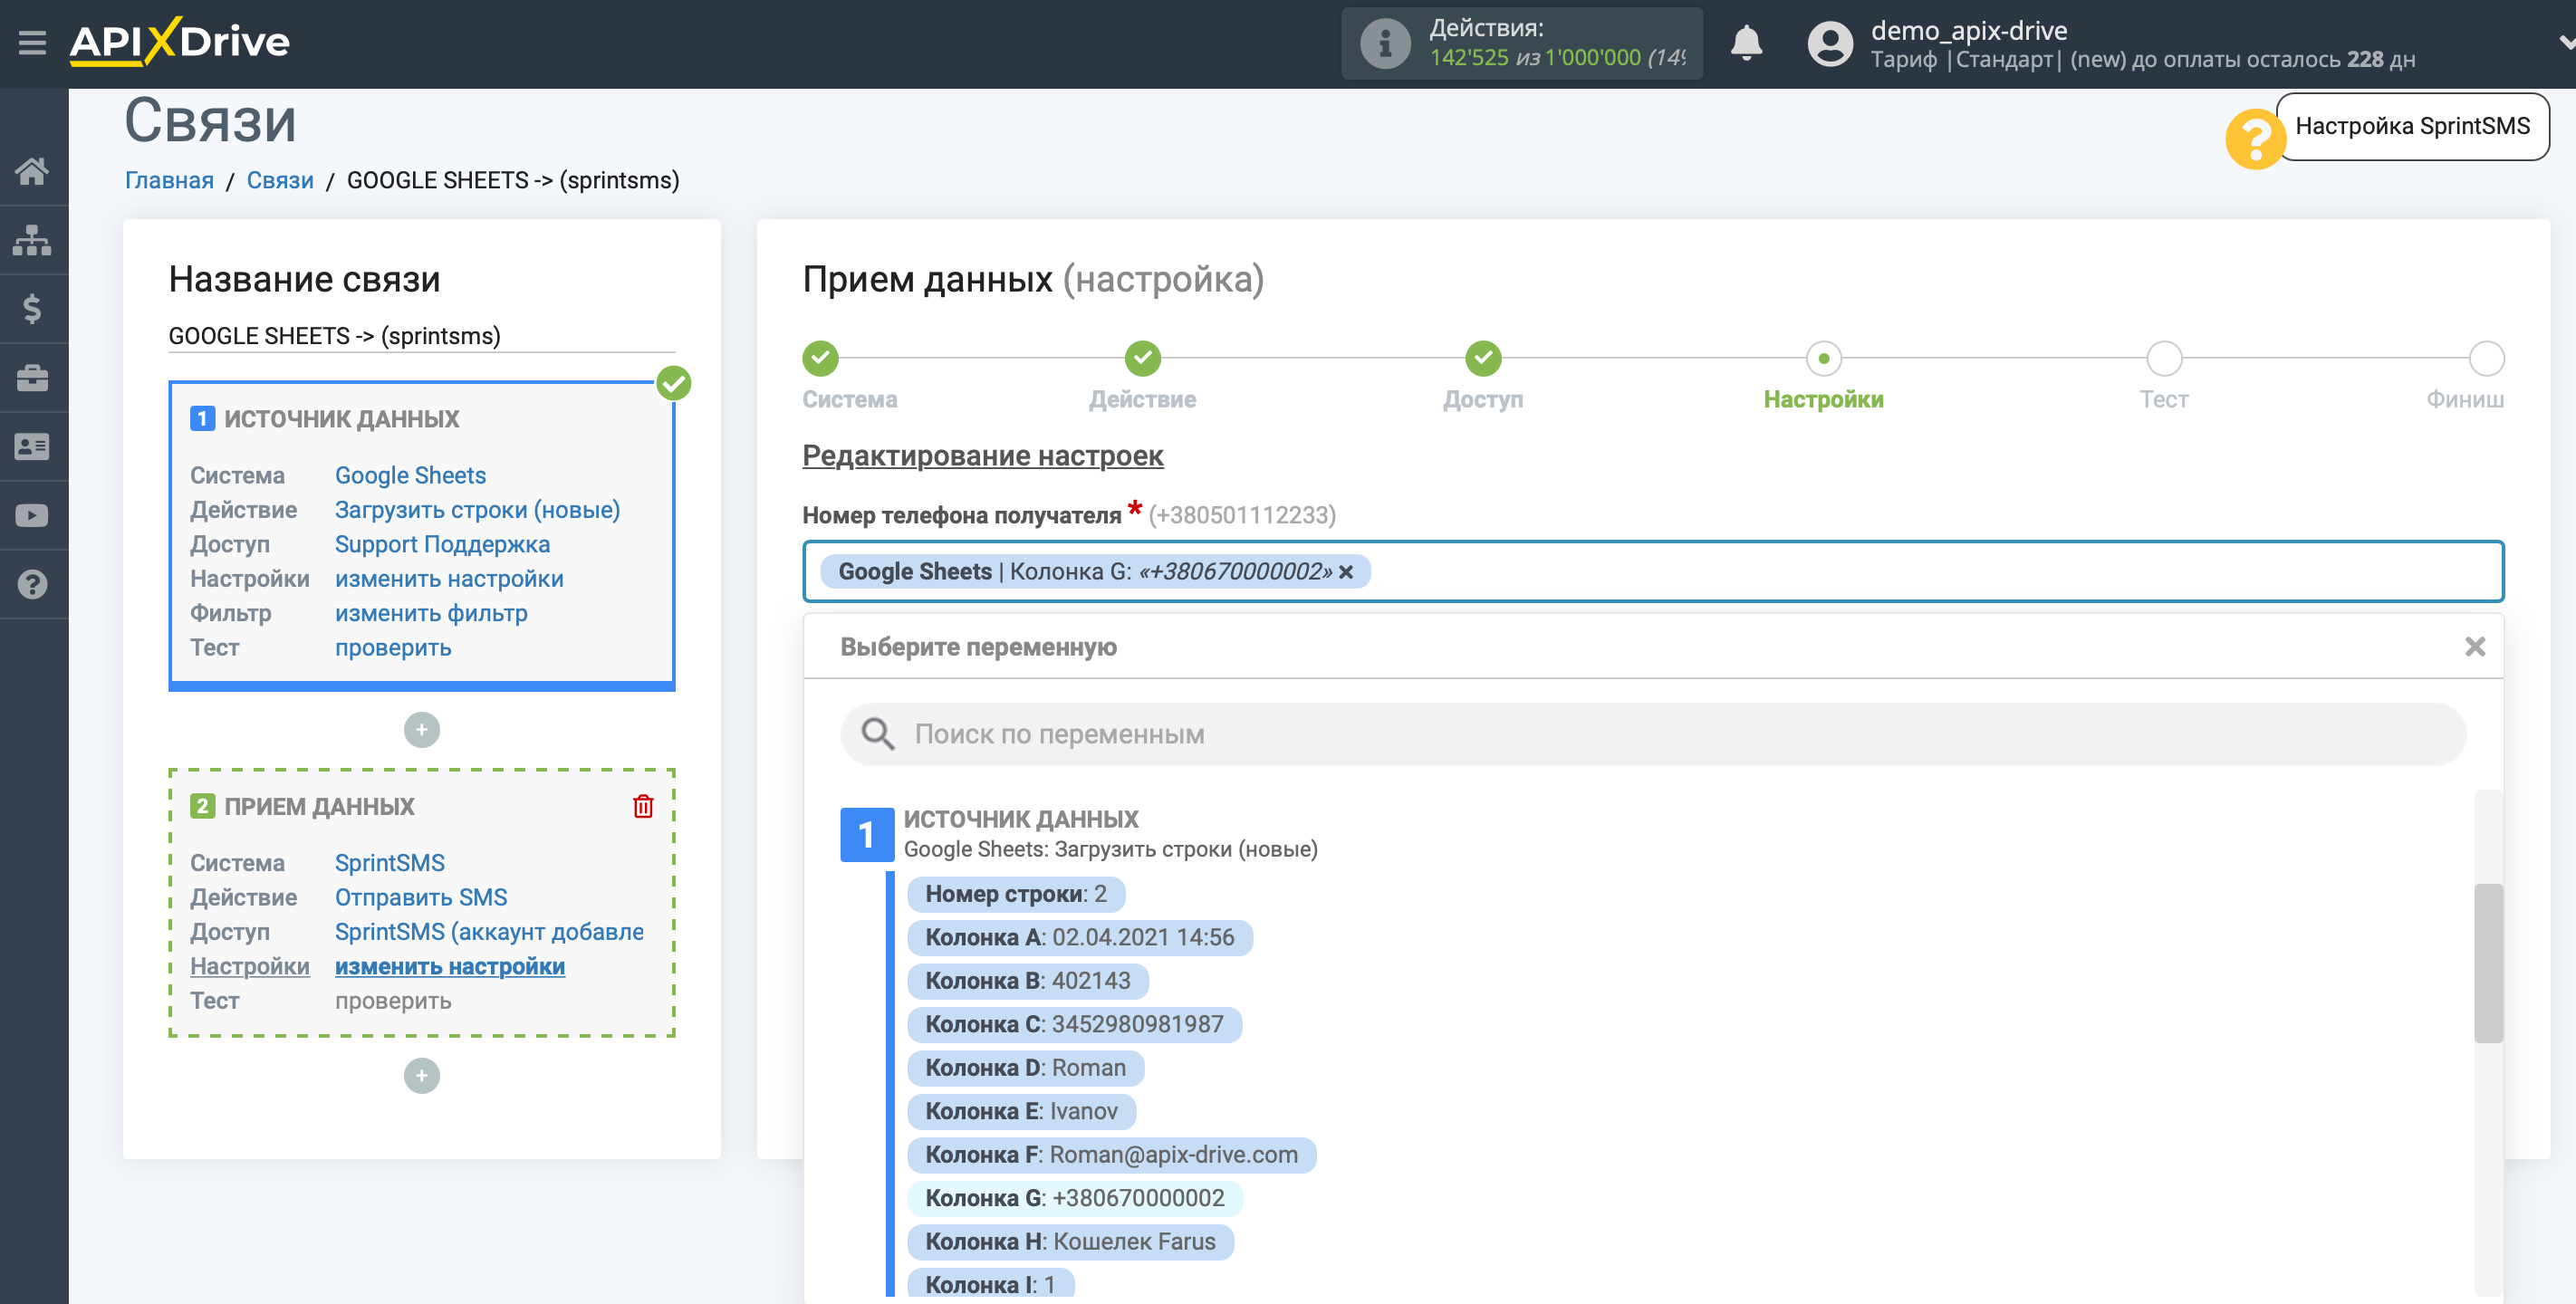Click проверить in source block
The height and width of the screenshot is (1304, 2576).
393,648
